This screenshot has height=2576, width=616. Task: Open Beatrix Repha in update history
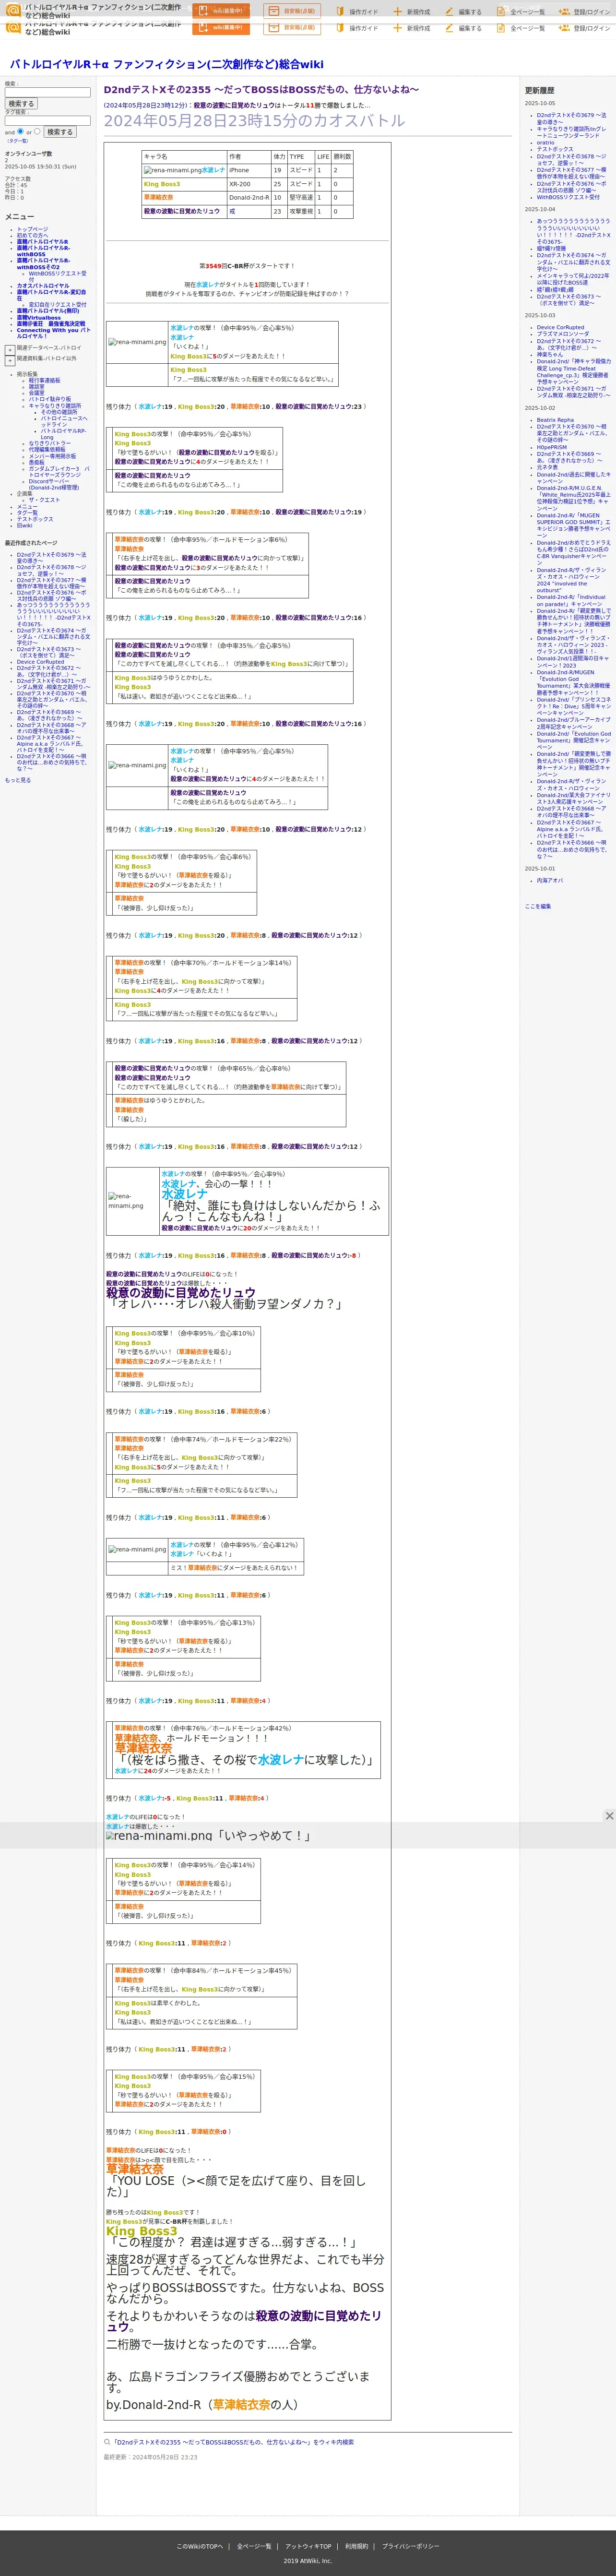(555, 420)
